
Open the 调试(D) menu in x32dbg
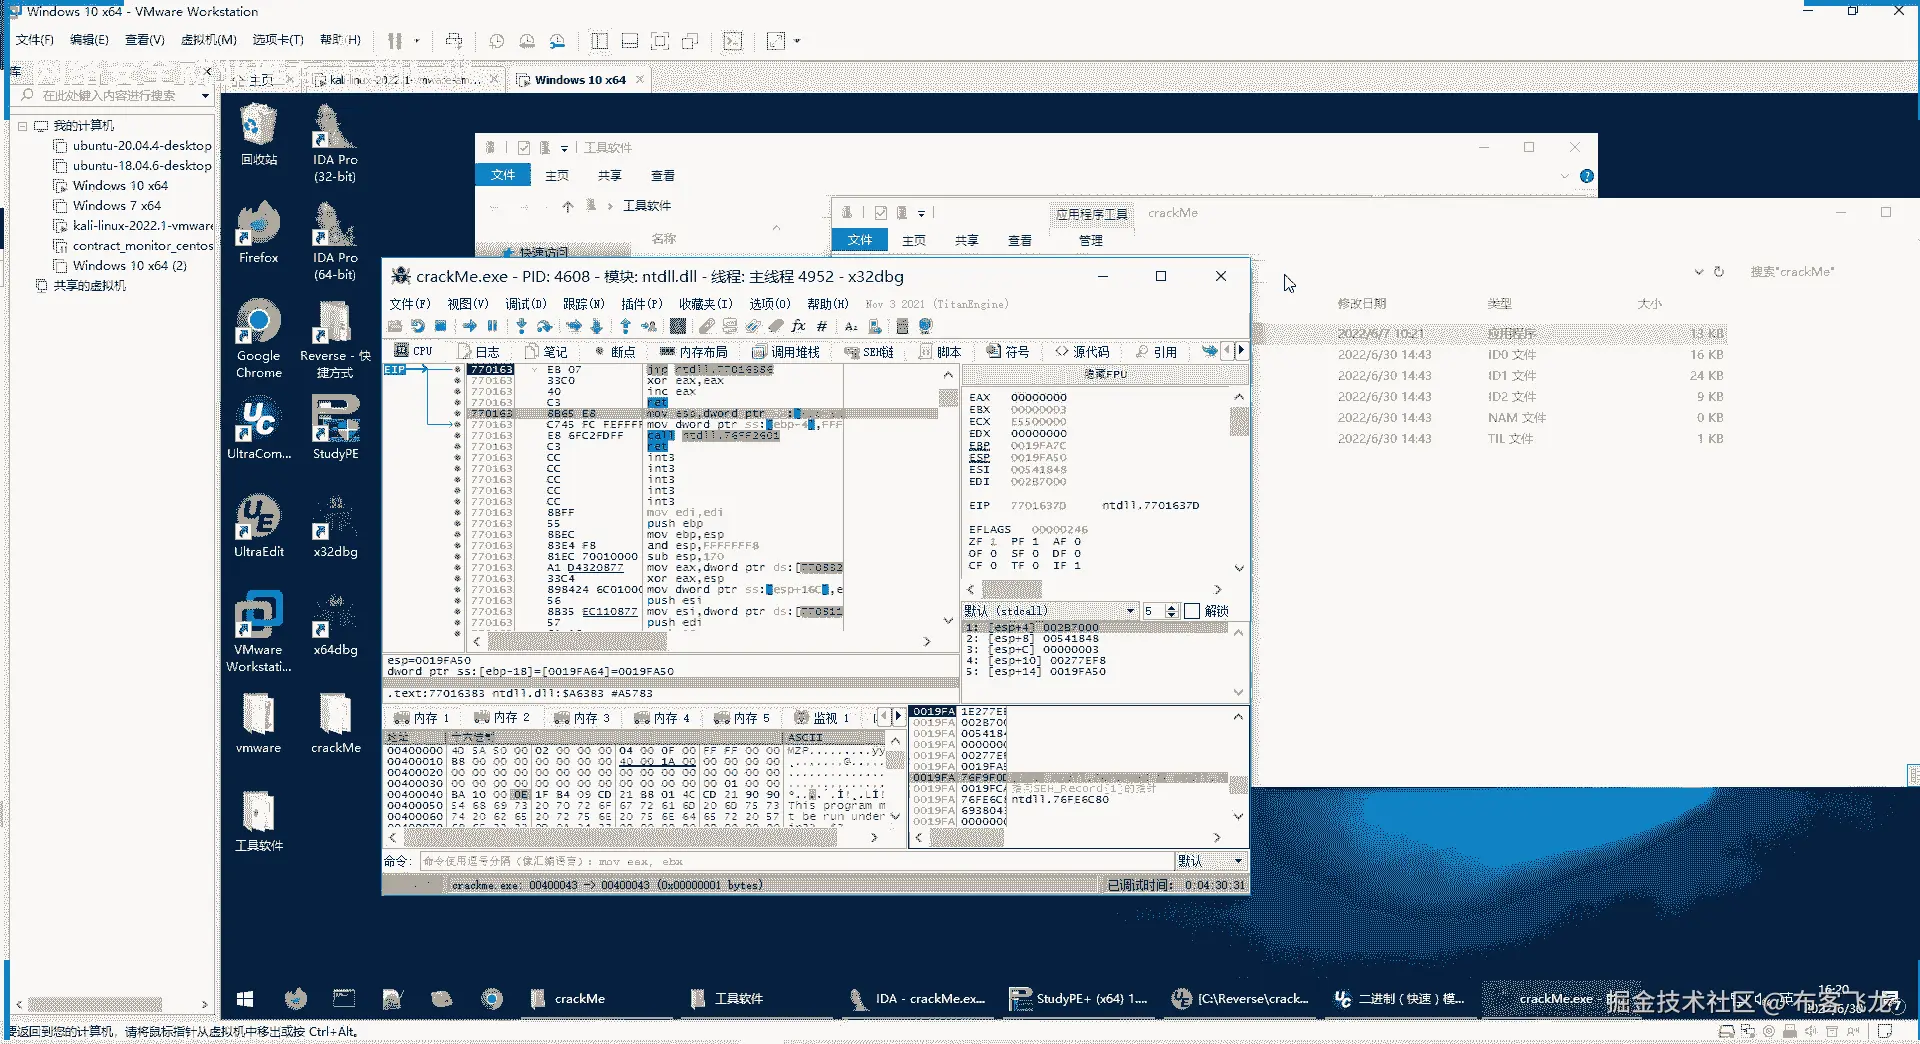[x=526, y=304]
